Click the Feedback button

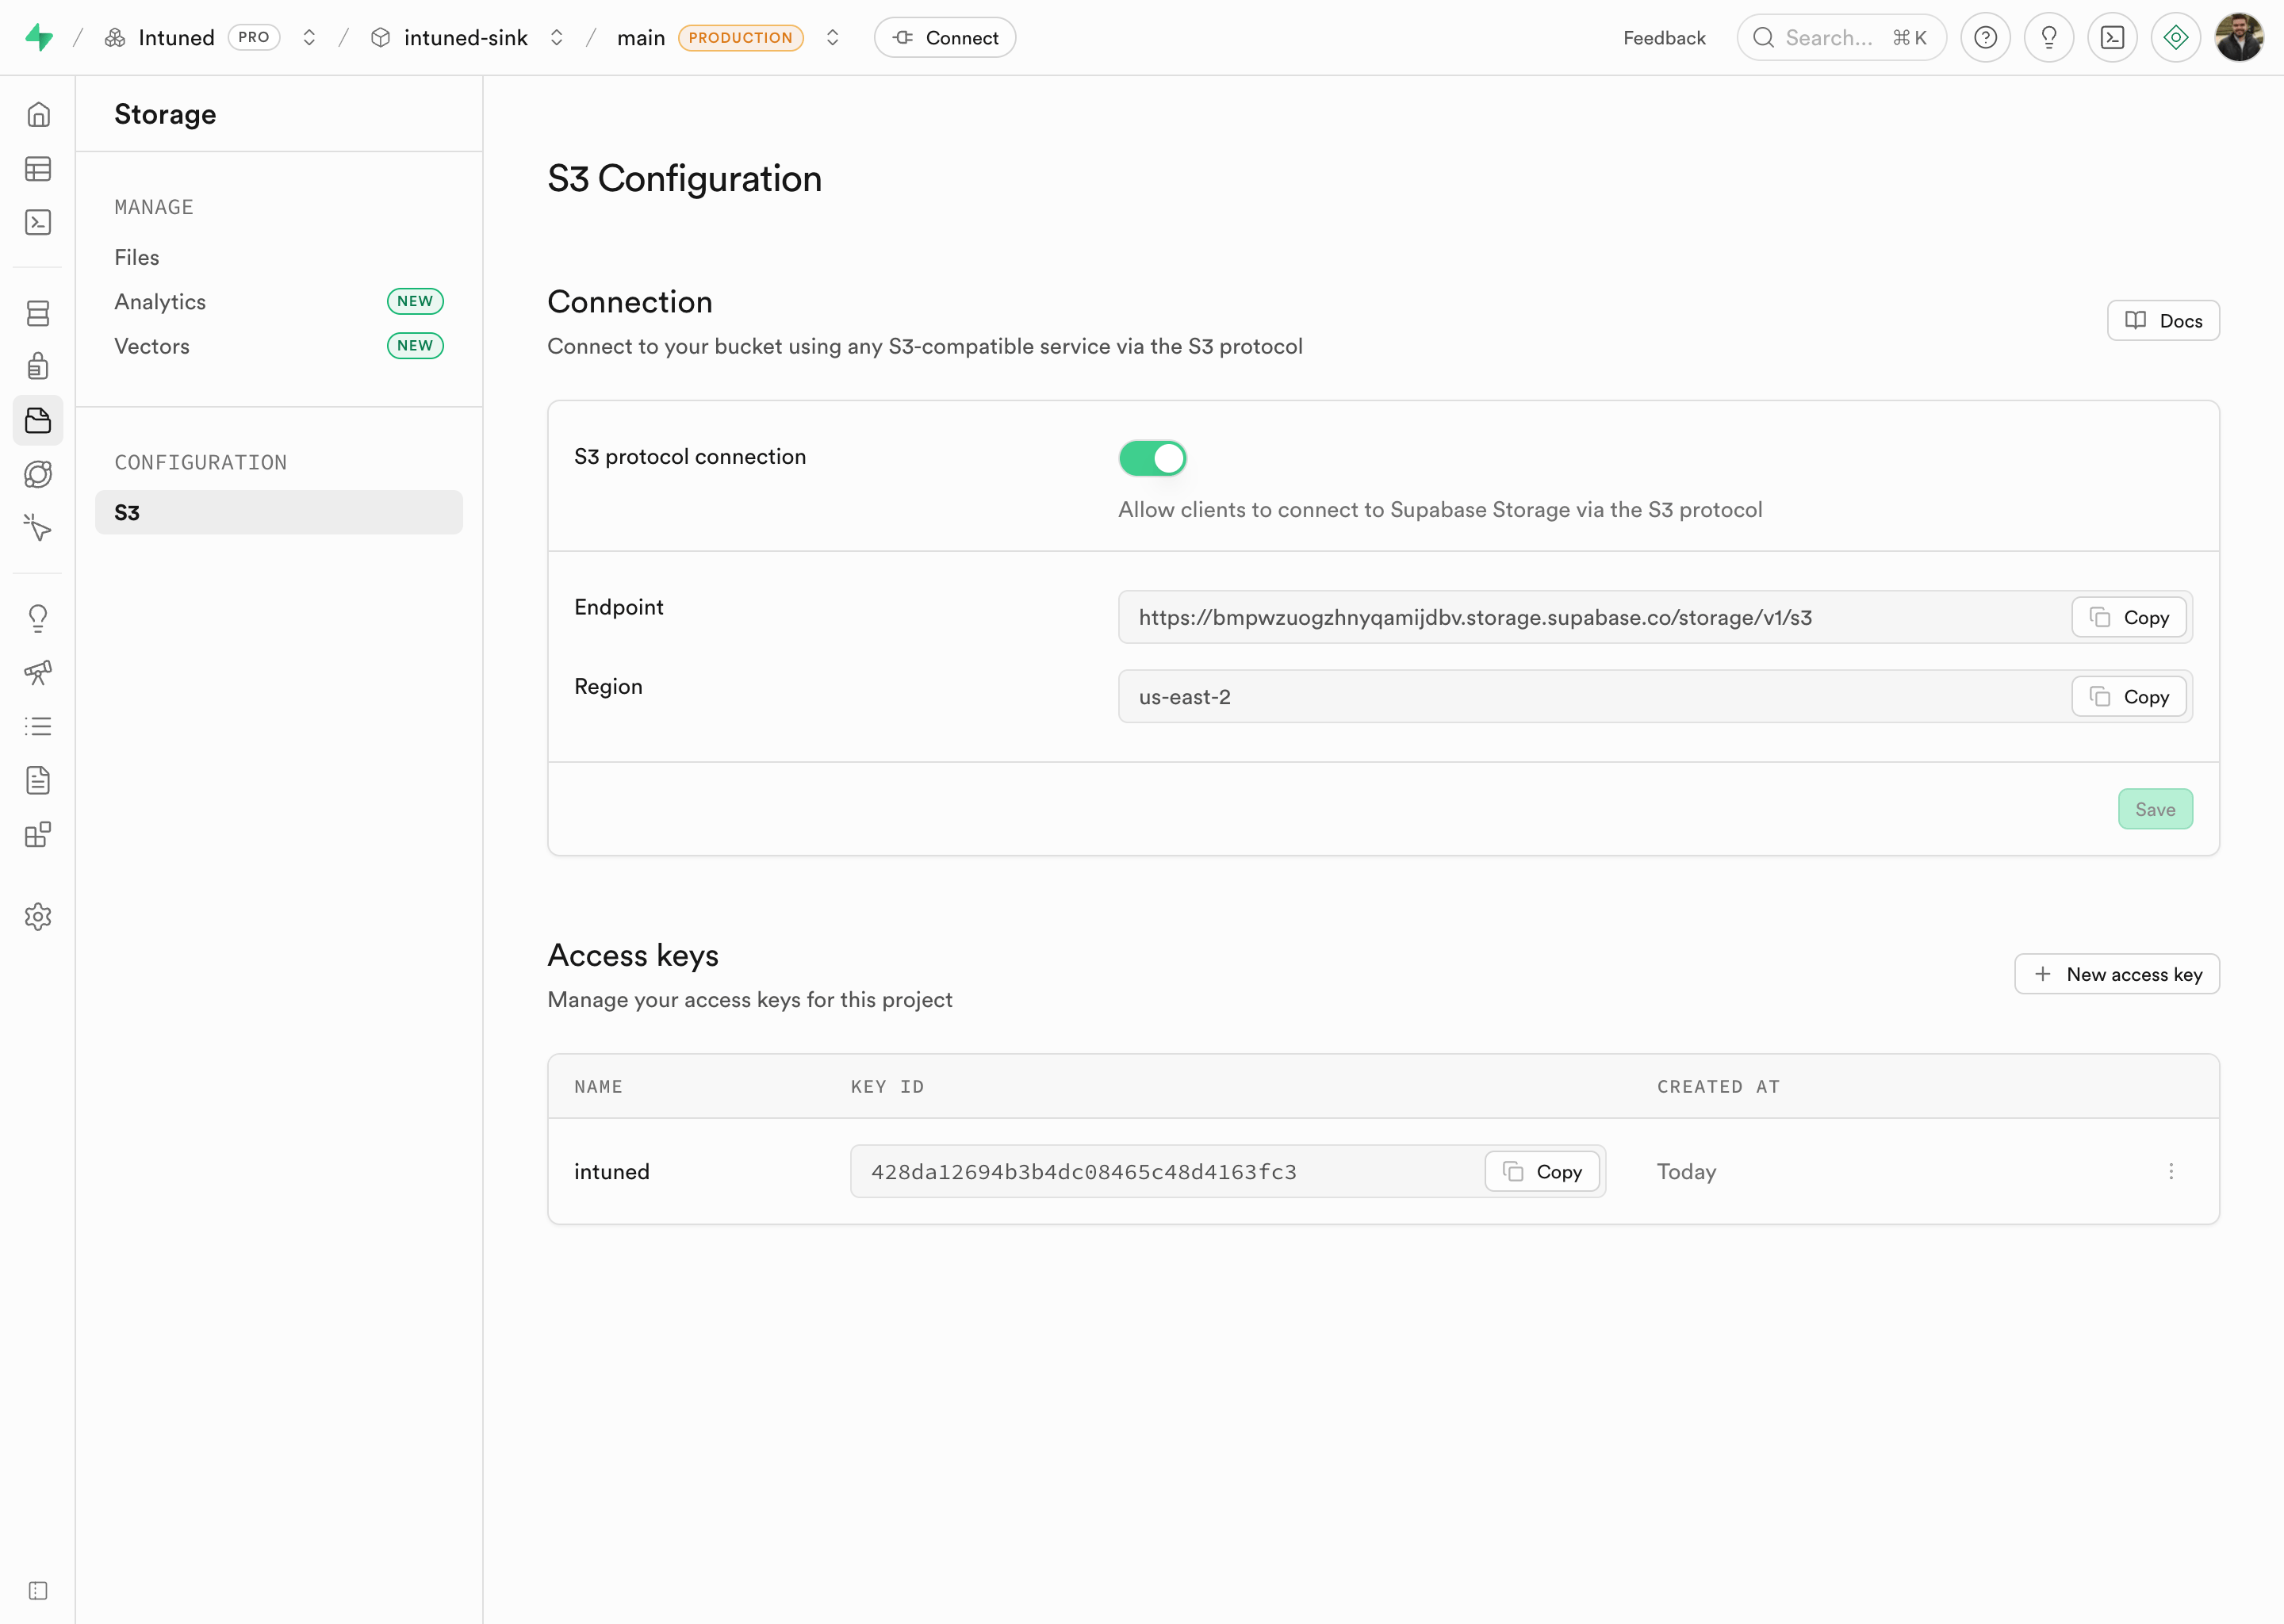point(1664,38)
